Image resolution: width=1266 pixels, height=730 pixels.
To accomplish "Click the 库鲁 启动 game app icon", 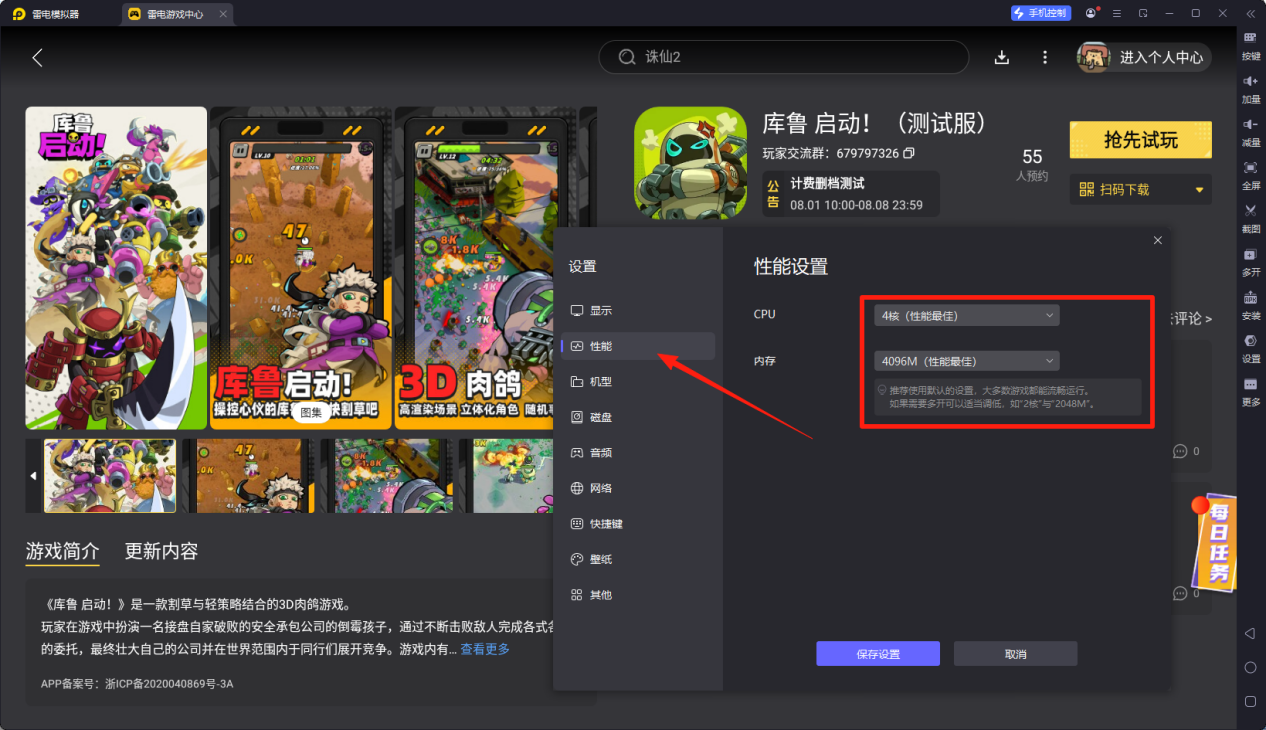I will pyautogui.click(x=690, y=163).
